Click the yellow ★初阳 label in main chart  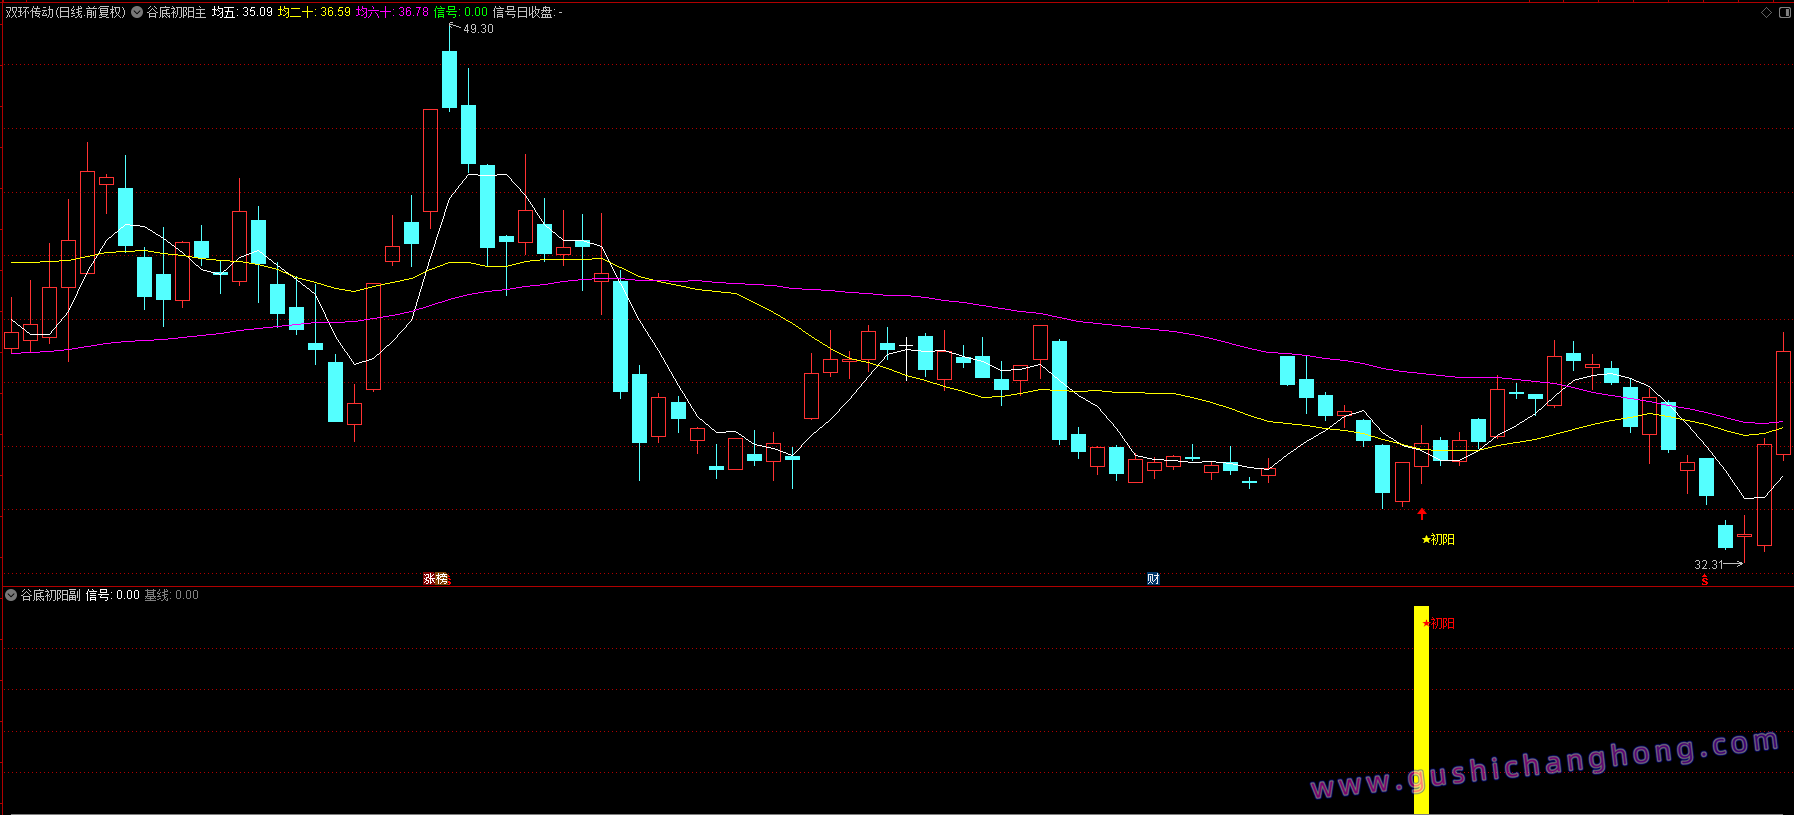pyautogui.click(x=1438, y=540)
